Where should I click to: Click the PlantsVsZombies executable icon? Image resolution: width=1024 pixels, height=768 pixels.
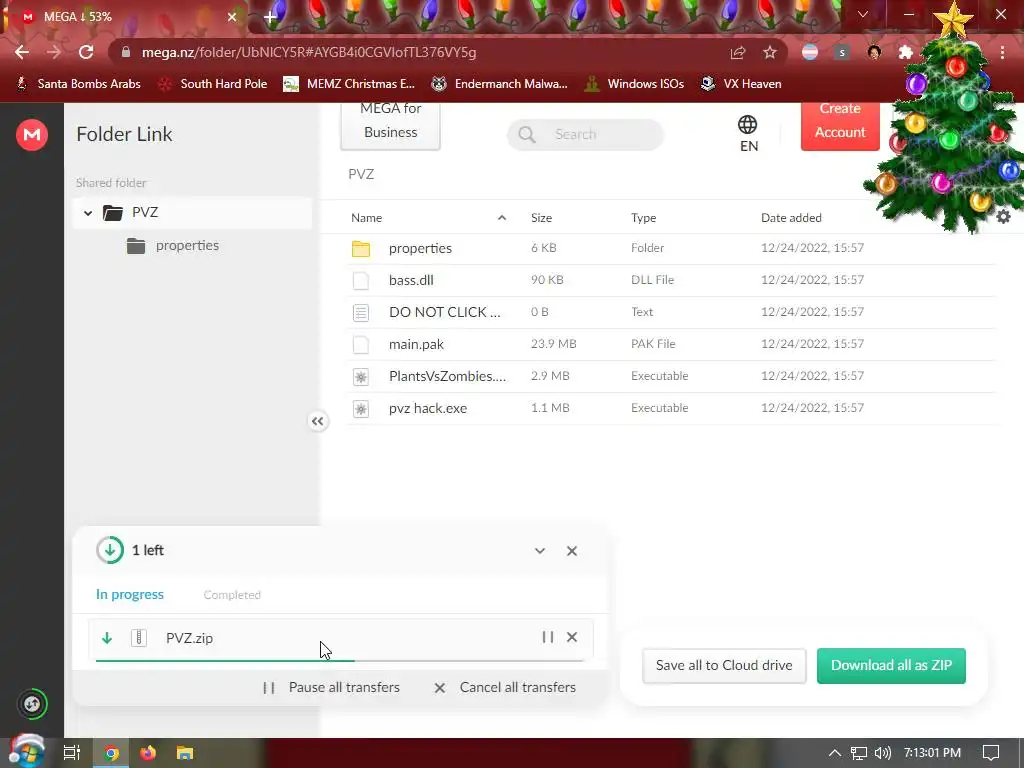[x=360, y=376]
